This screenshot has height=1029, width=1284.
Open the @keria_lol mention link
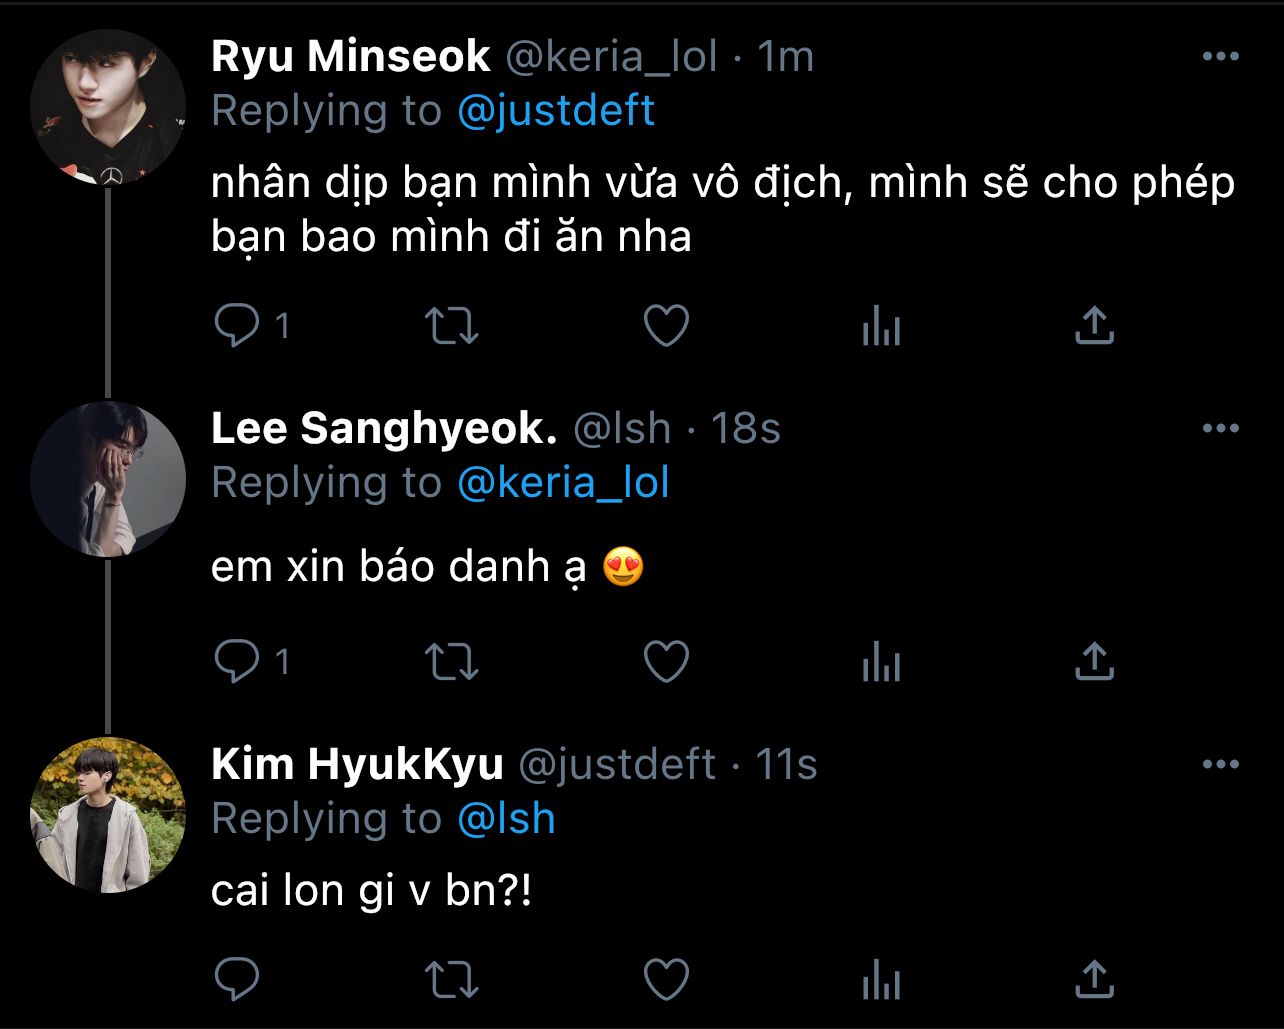563,483
